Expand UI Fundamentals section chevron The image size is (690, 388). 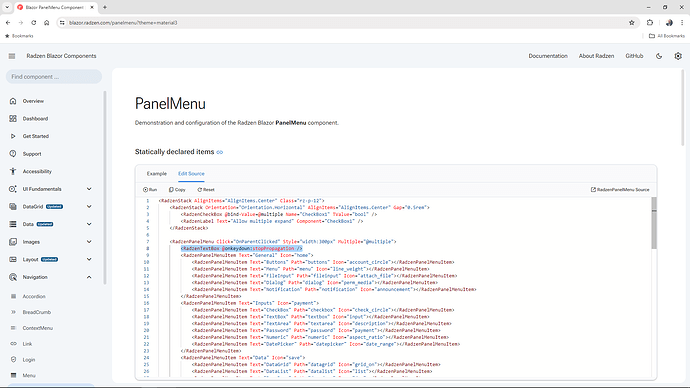point(89,189)
